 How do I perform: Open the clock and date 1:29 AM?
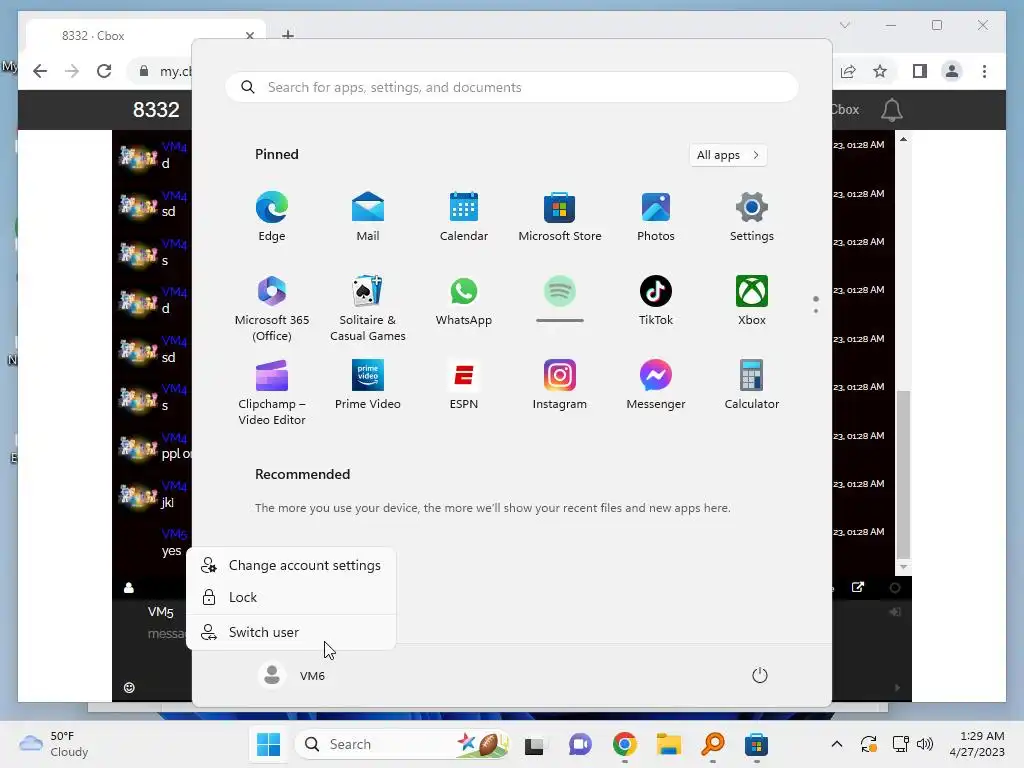977,744
